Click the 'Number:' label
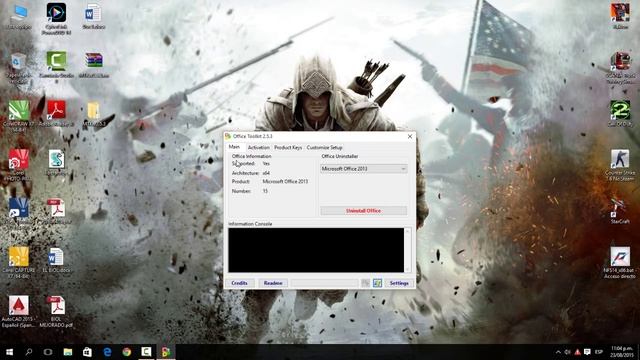 click(x=241, y=191)
